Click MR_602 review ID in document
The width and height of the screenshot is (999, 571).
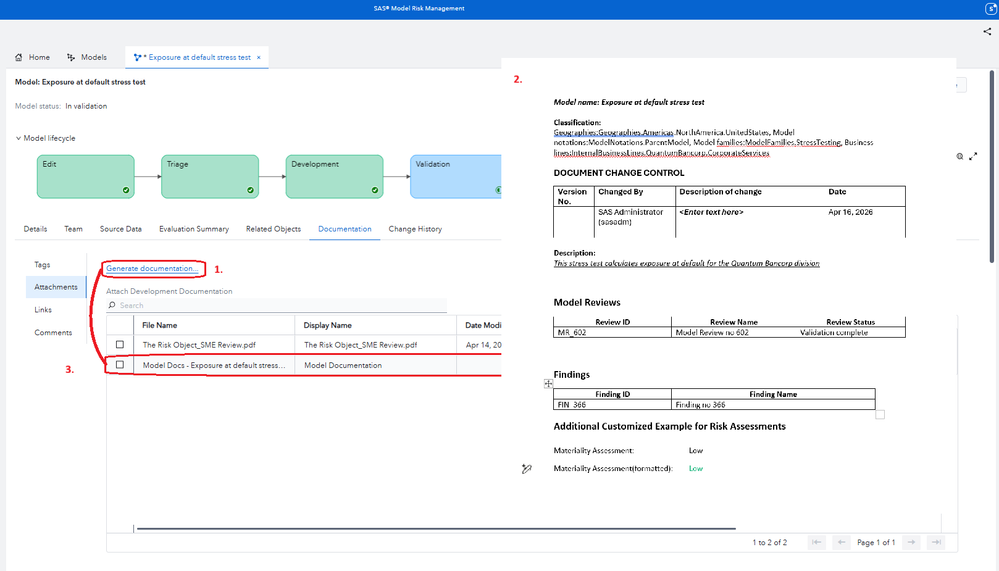571,333
